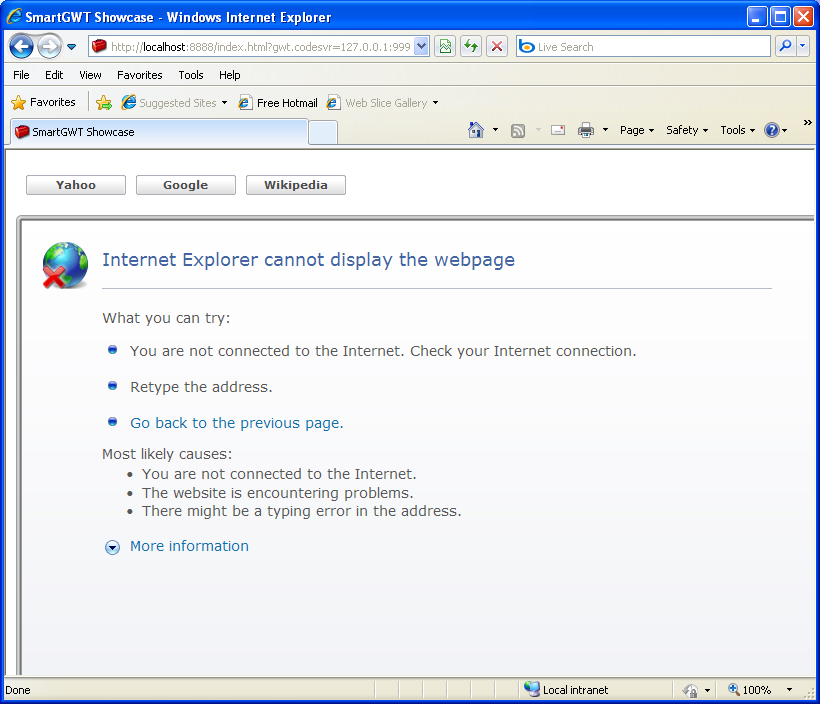Open the Tools menu in menu bar

(191, 75)
